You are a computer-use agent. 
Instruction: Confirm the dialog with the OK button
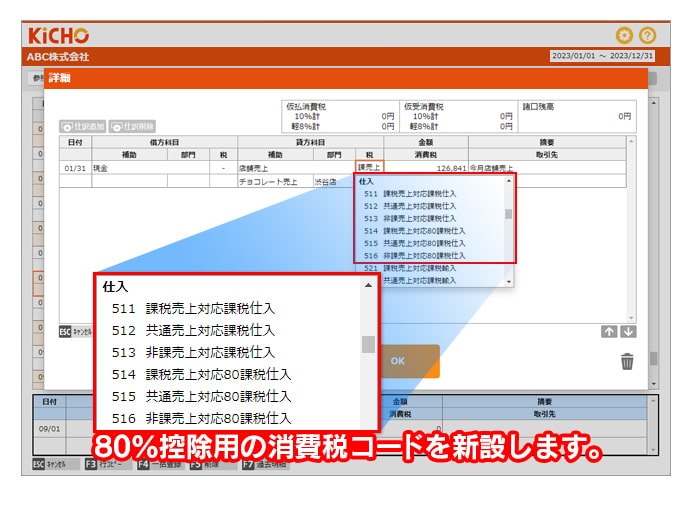click(x=411, y=361)
